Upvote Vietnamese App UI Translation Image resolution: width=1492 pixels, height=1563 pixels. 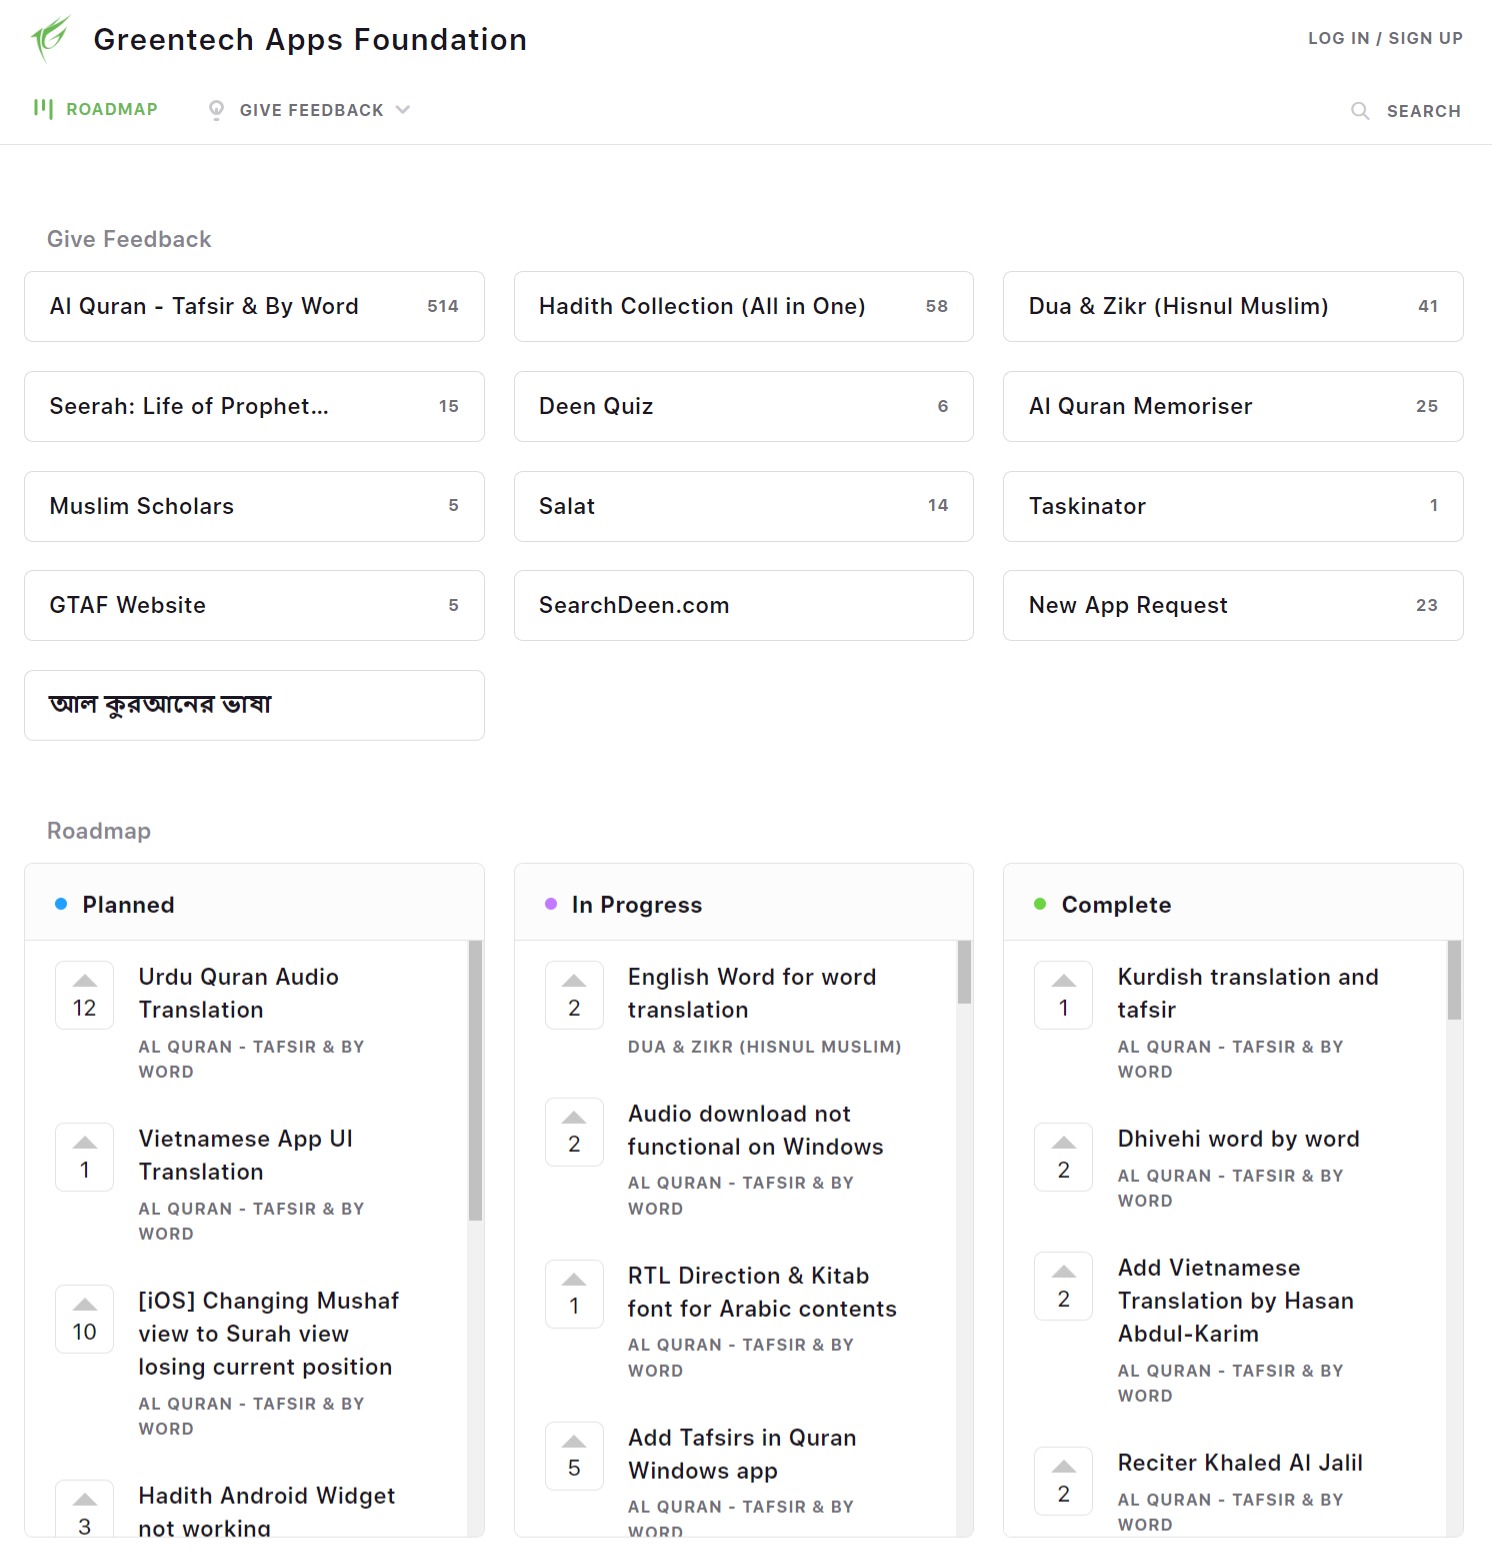[85, 1157]
